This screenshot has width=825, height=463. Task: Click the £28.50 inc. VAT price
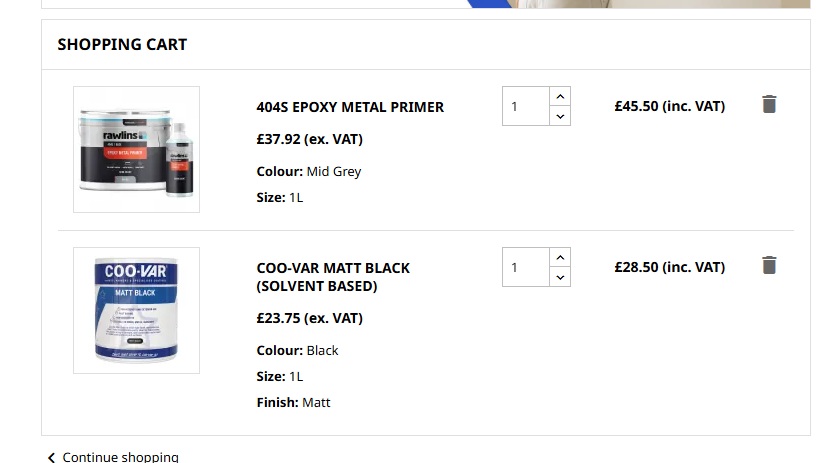point(669,267)
